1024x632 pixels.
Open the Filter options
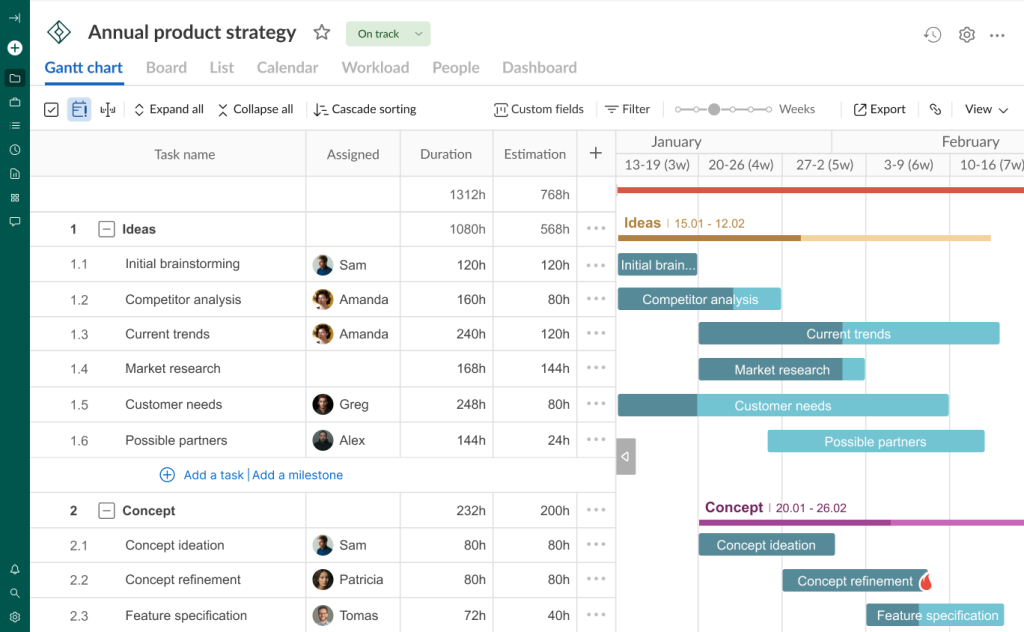click(x=627, y=109)
